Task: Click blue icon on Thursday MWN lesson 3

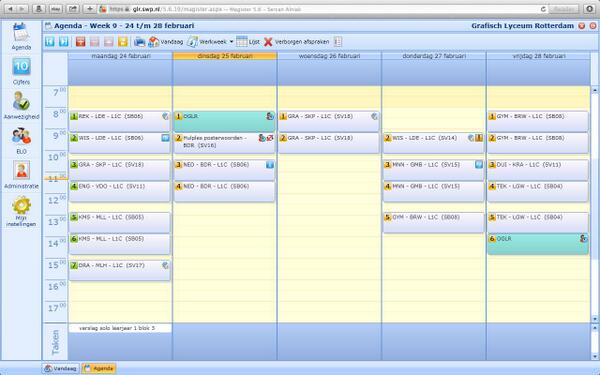Action: 479,165
